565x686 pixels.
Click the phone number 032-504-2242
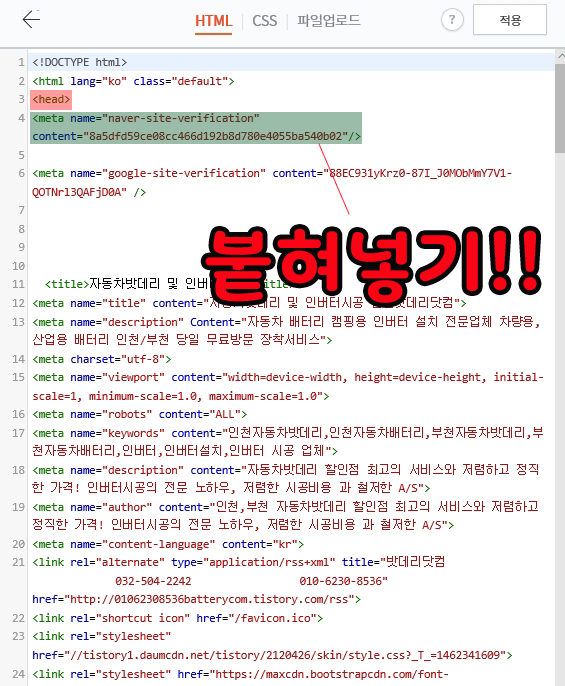(x=153, y=581)
